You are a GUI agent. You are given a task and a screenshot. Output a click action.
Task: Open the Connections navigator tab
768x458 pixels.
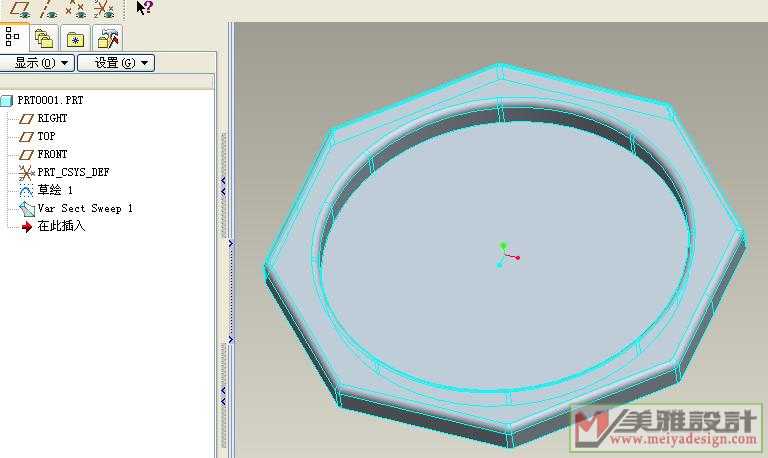click(107, 38)
